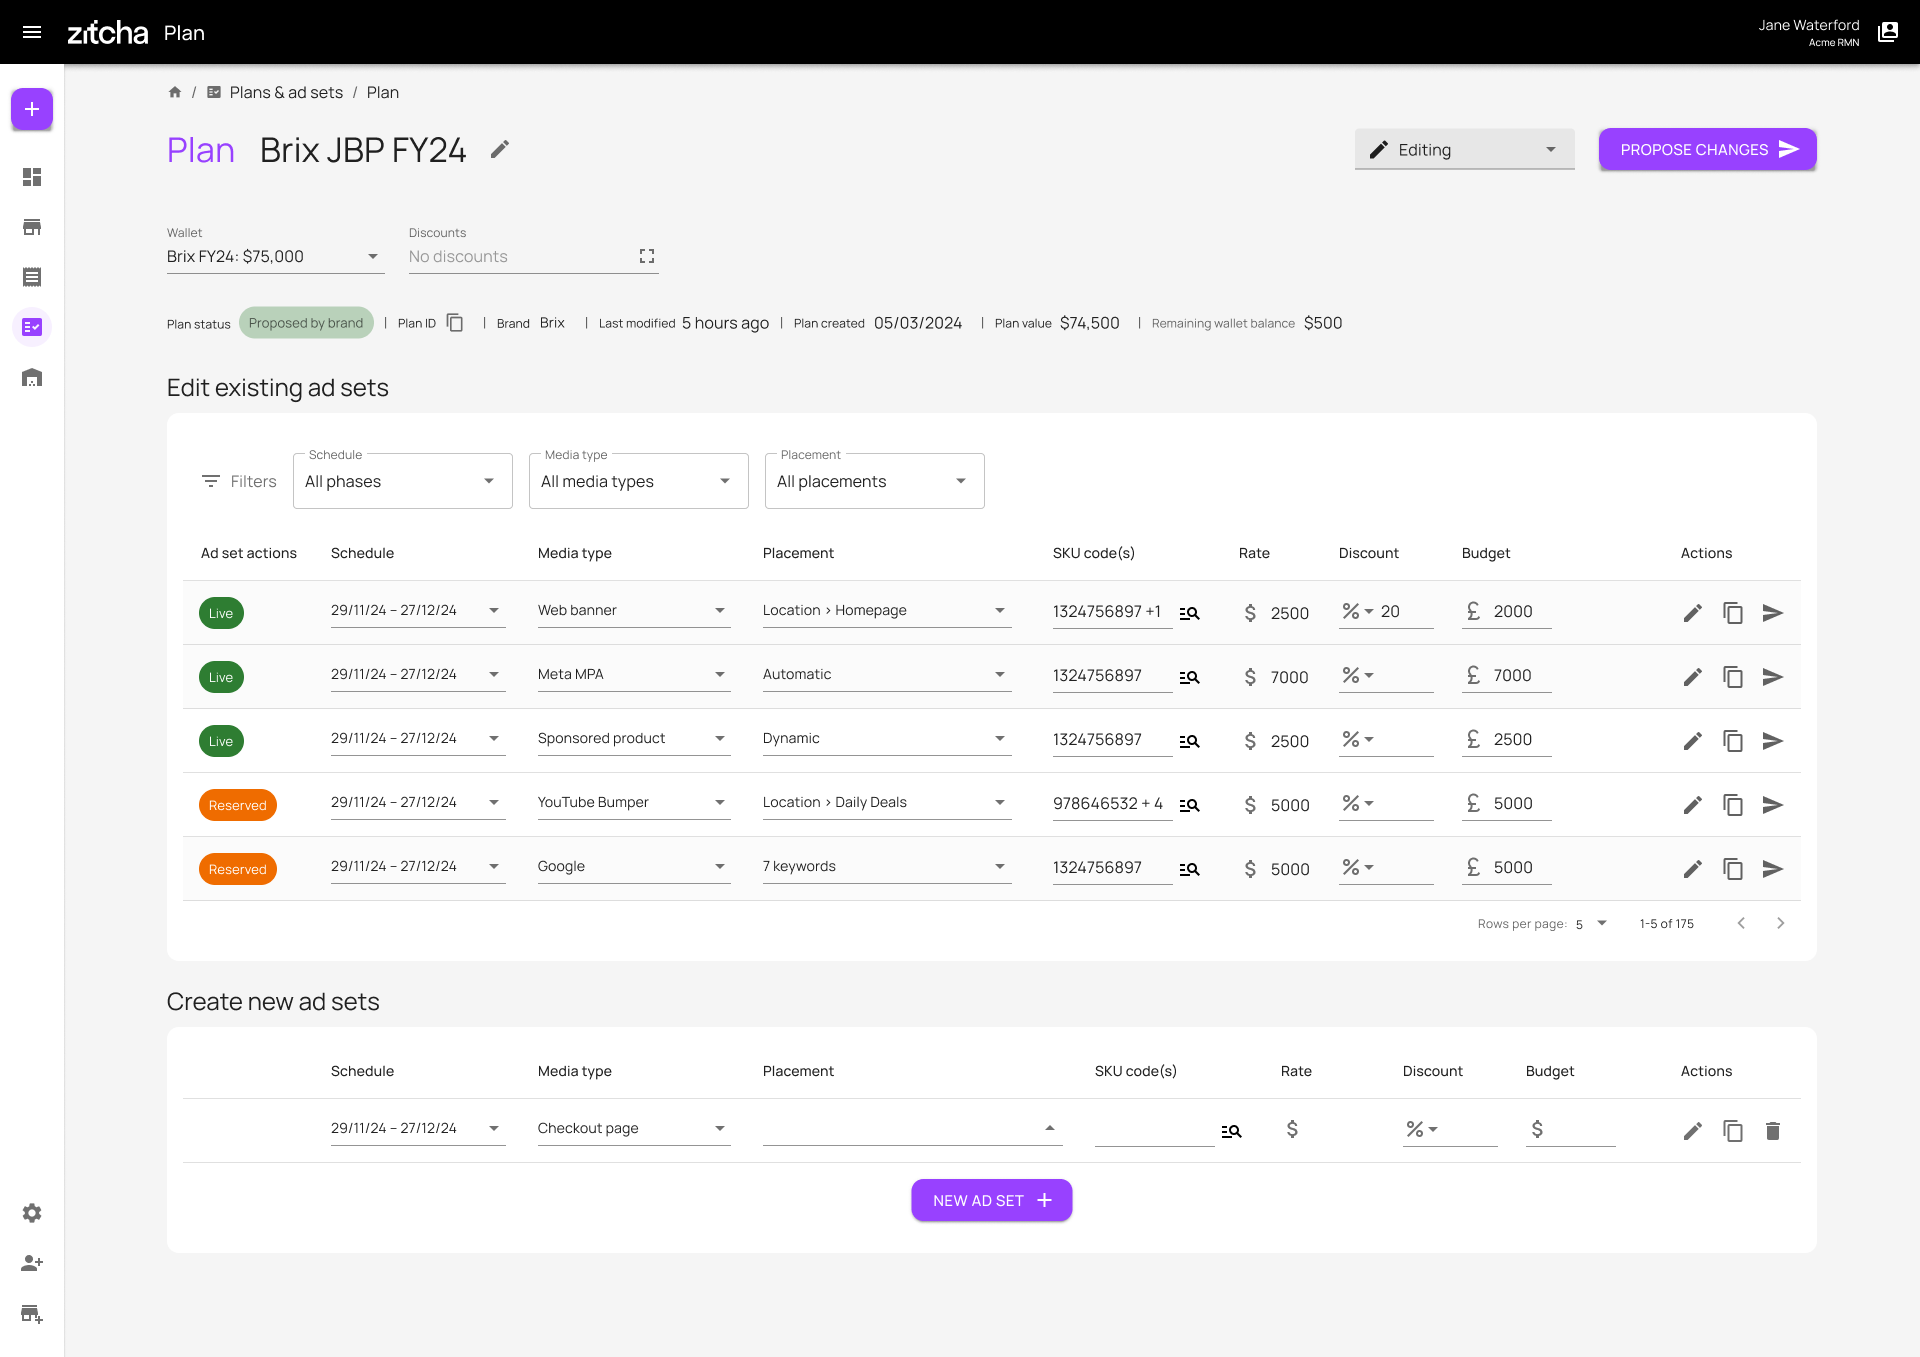Viewport: 1920px width, 1357px height.
Task: Open the dashboard panel from the sidebar
Action: [32, 177]
